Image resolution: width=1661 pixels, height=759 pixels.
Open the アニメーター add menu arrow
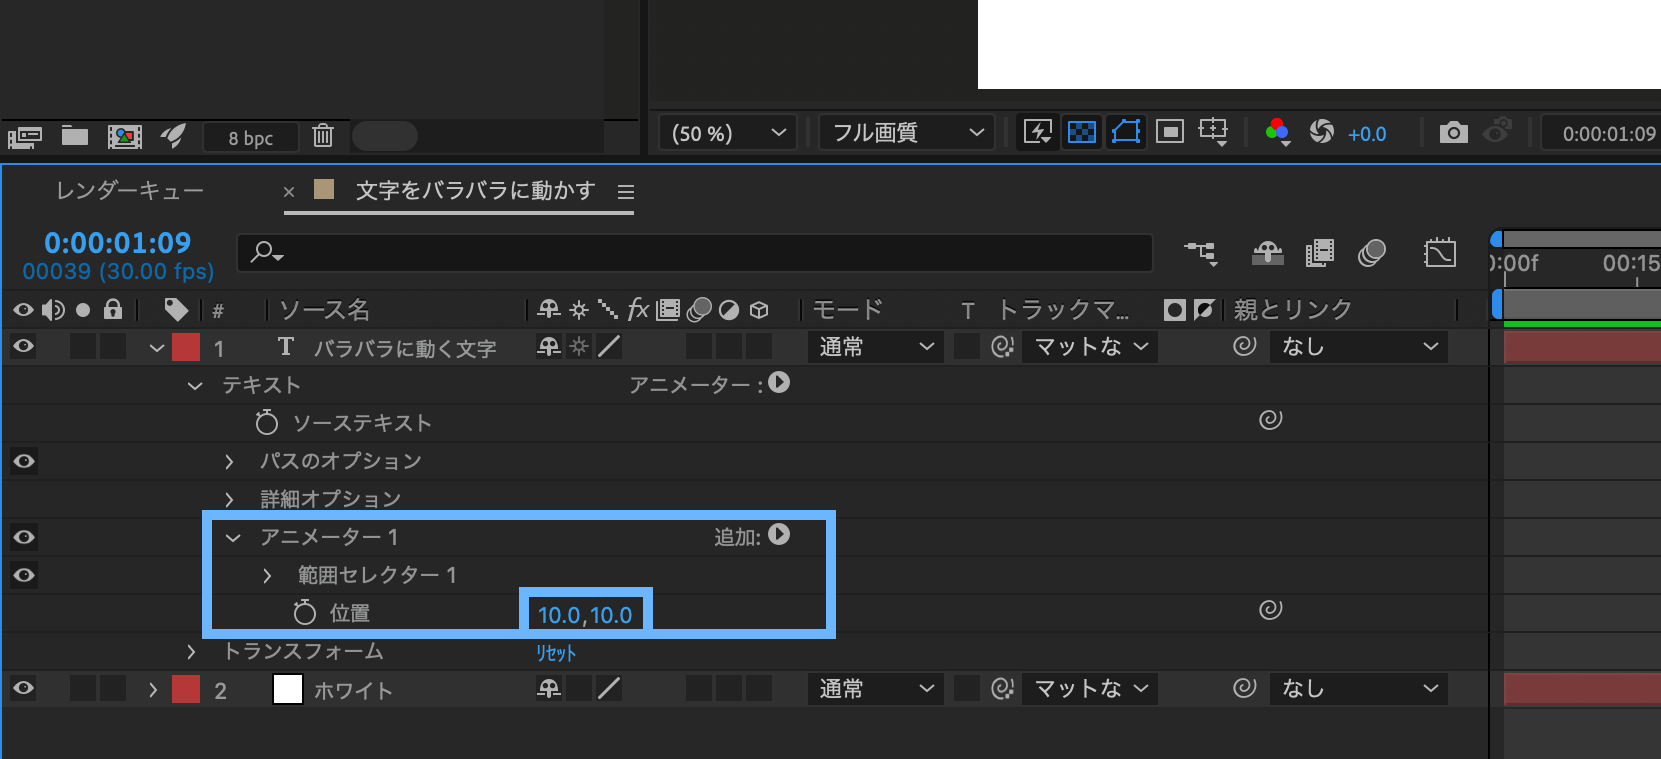point(780,383)
